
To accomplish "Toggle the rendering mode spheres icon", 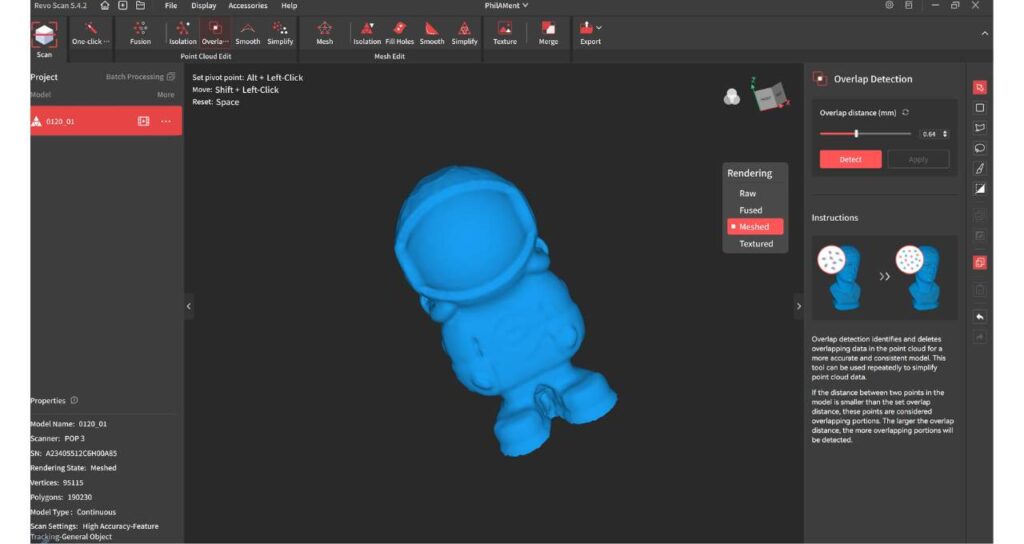I will [x=732, y=97].
